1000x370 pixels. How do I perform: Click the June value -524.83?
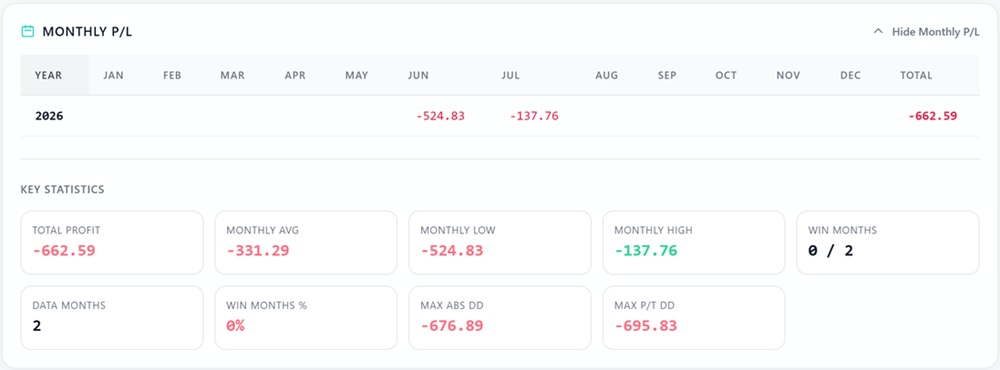click(x=440, y=116)
